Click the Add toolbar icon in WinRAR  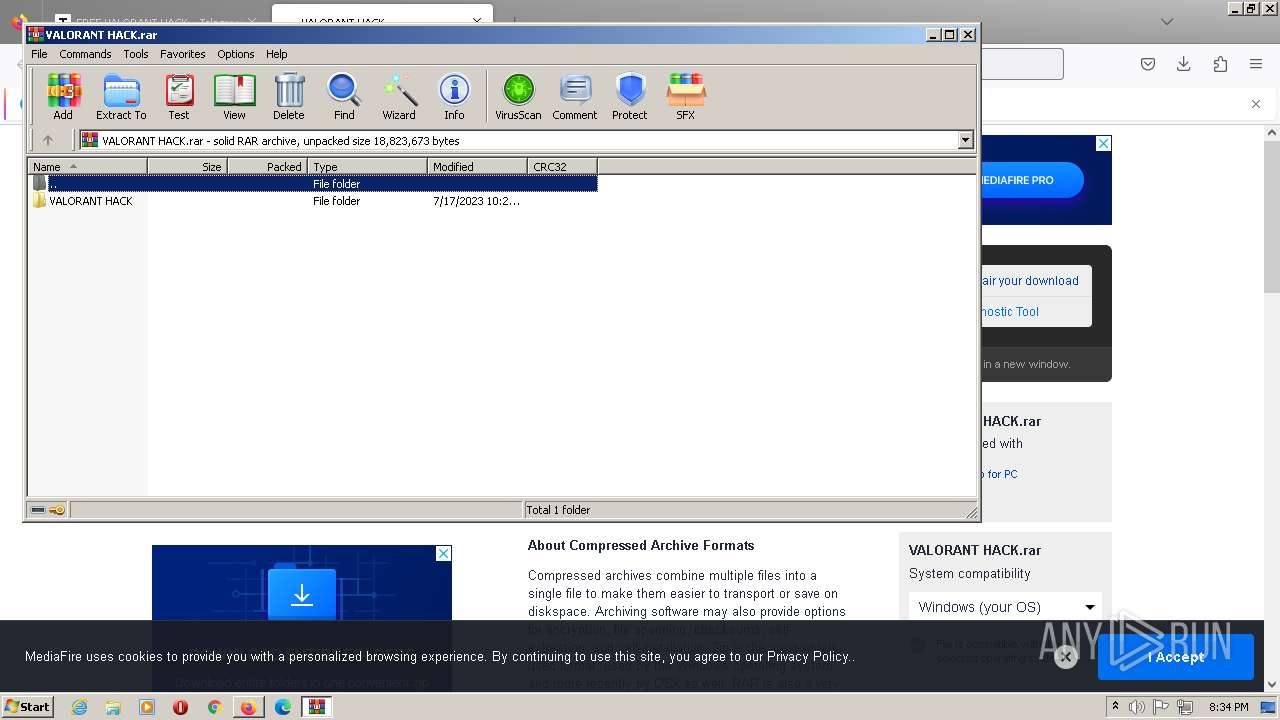[x=63, y=97]
